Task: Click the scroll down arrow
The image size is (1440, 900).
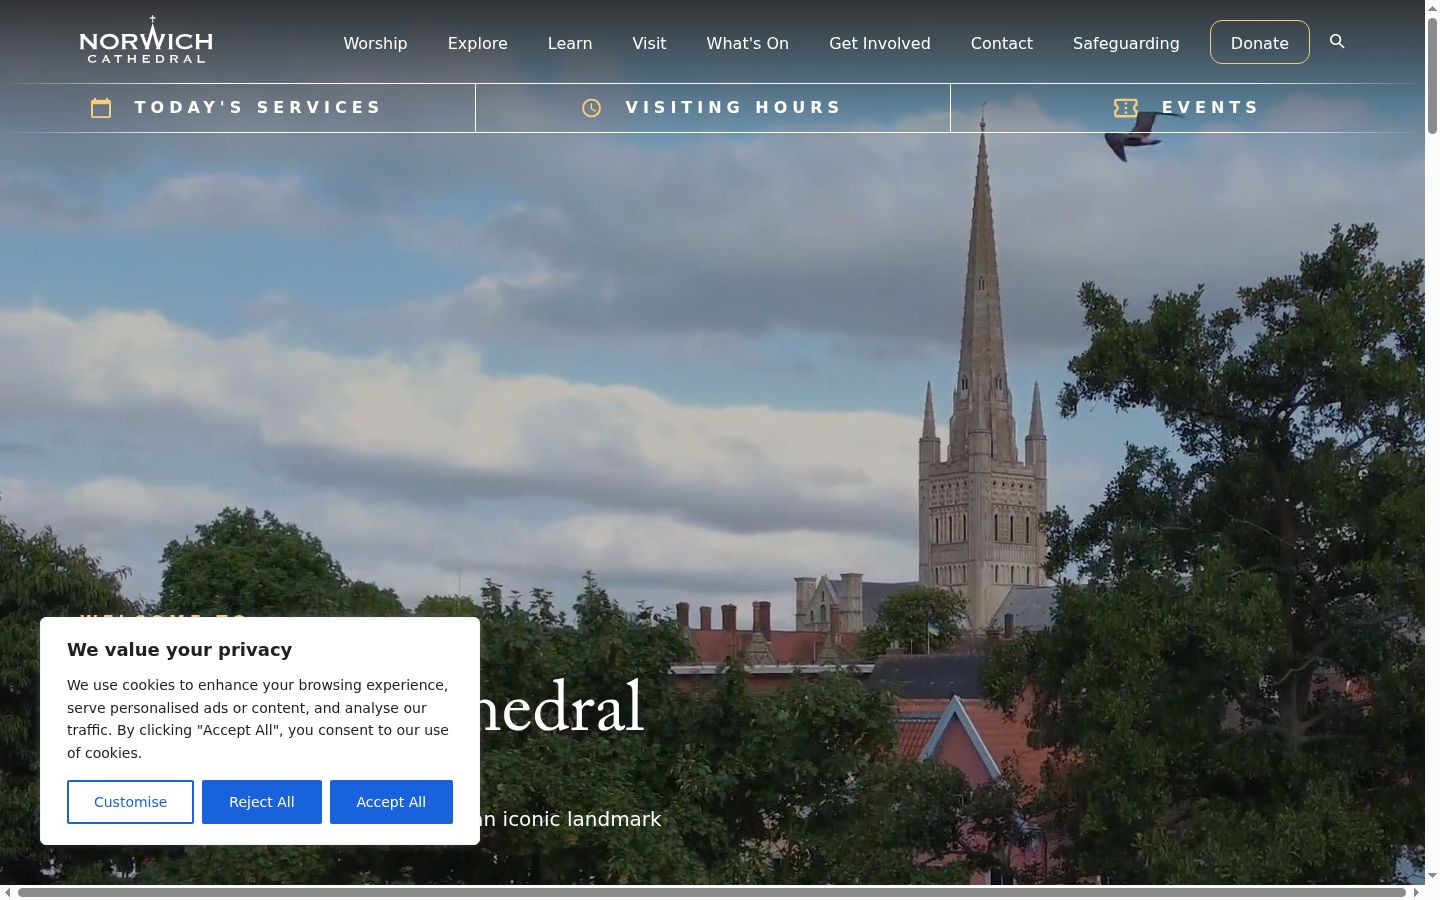Action: 1432,876
